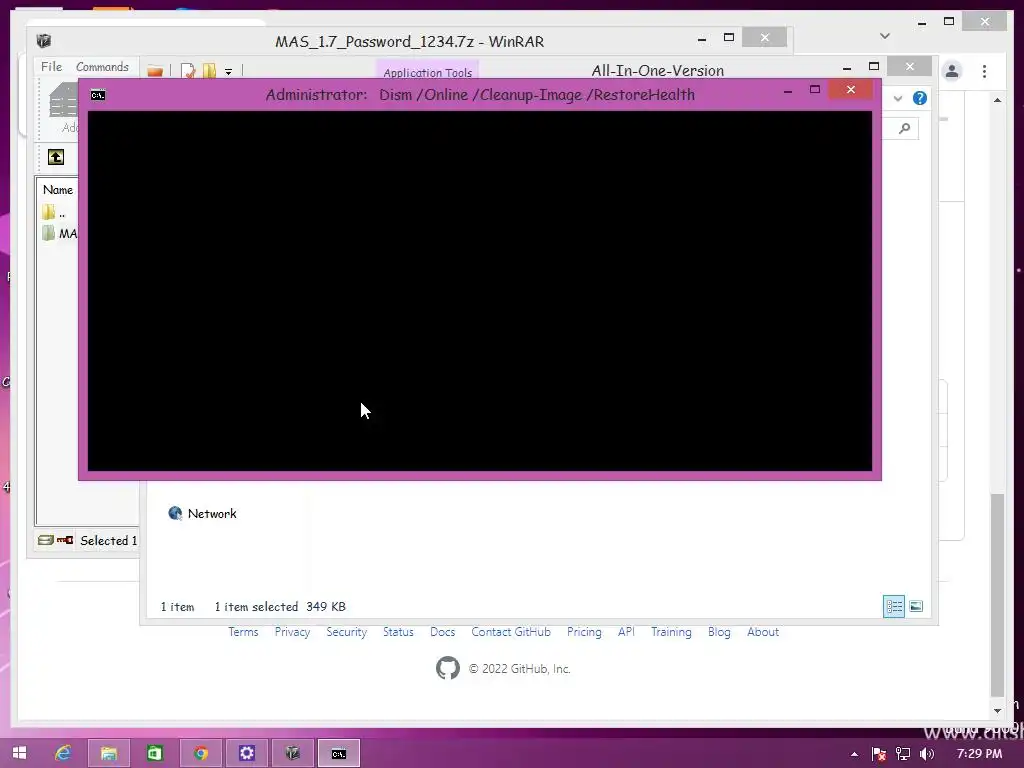Click the browser scrollbar up arrow
This screenshot has height=768, width=1024.
(x=997, y=100)
